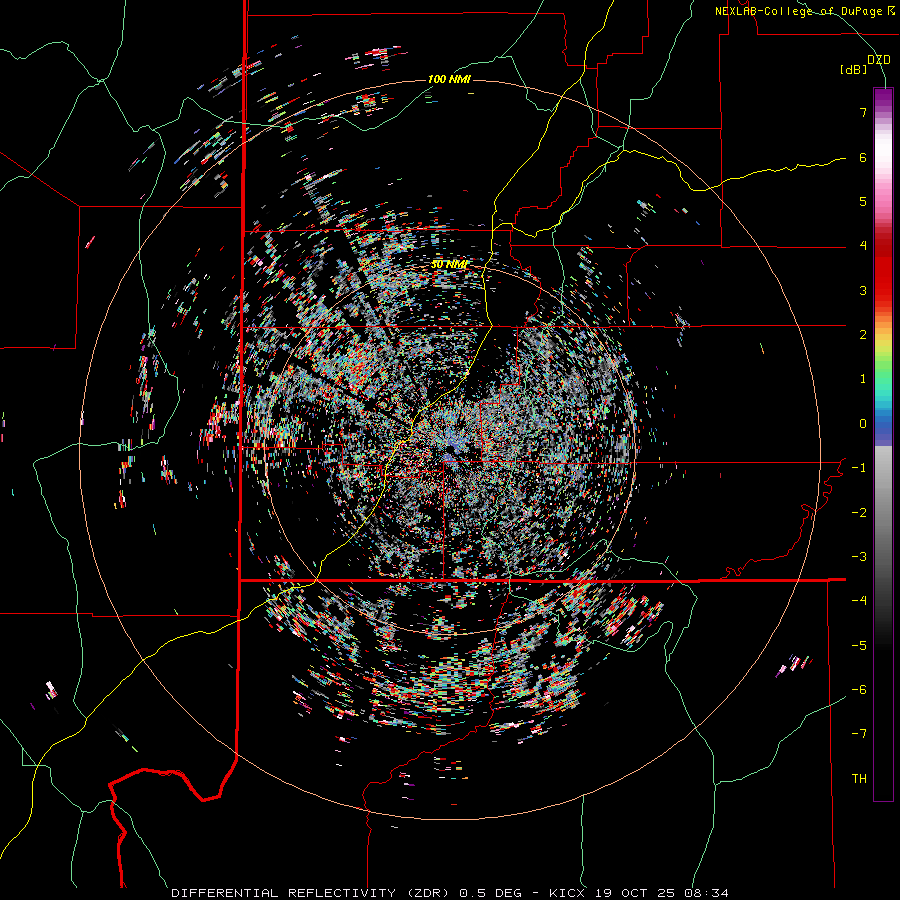Click the -2 value on color scale
Viewport: 900px width, 900px height.
(859, 512)
